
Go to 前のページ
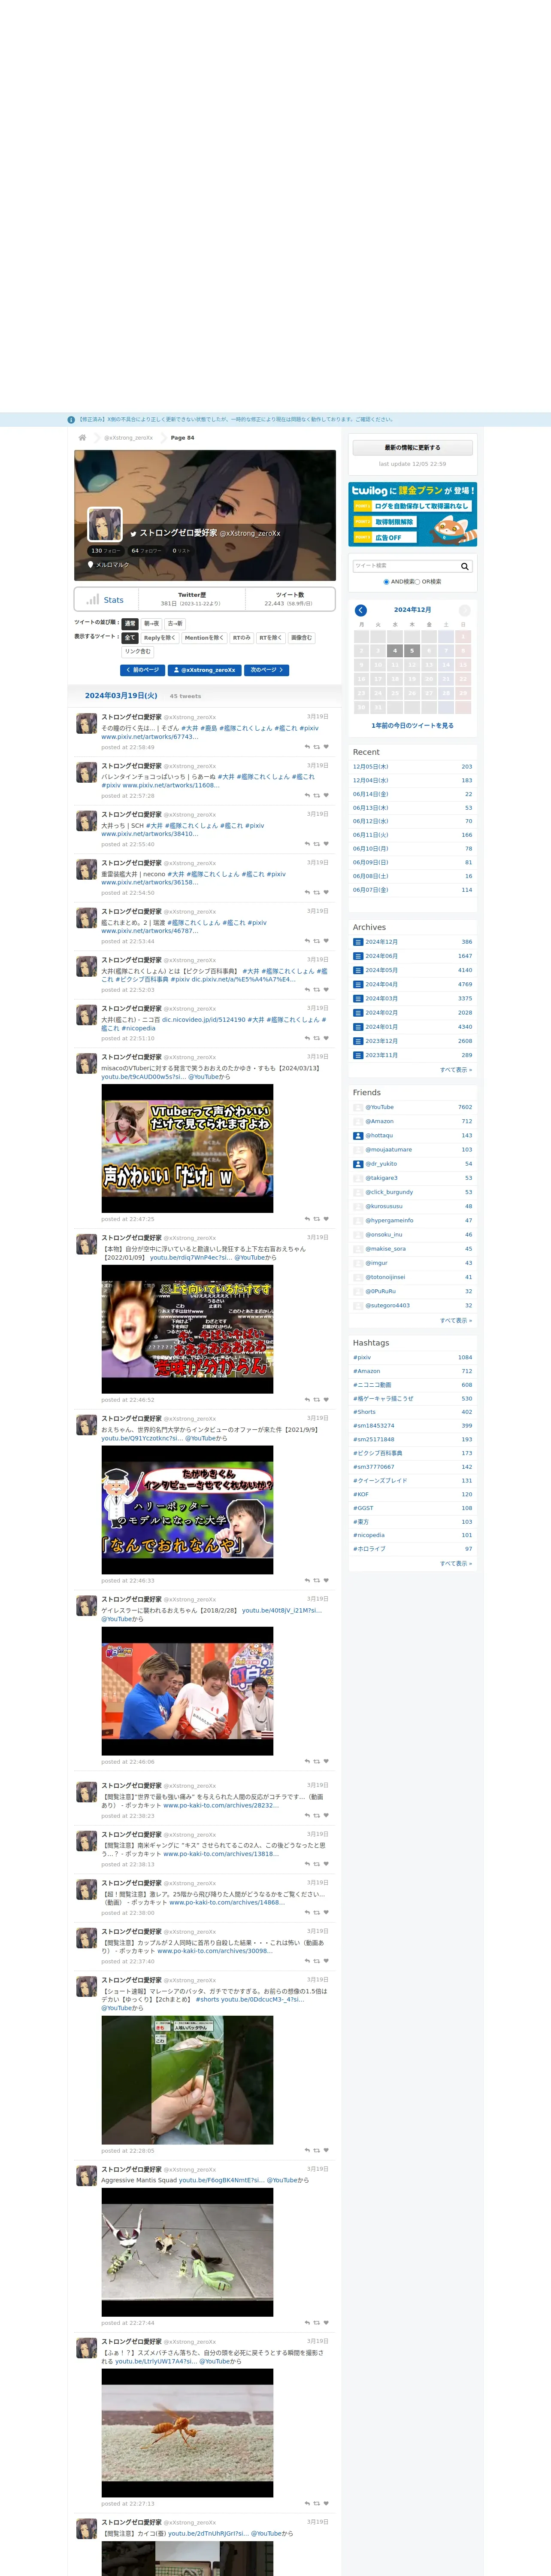[x=142, y=670]
